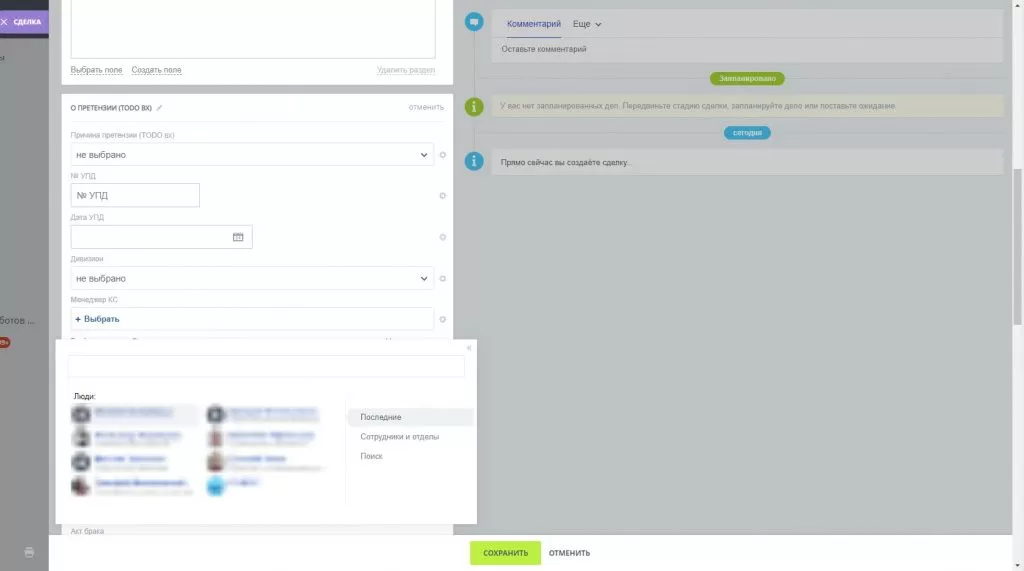The width and height of the screenshot is (1024, 571).
Task: Click gear icon next to Причина претензии field
Action: (x=442, y=155)
